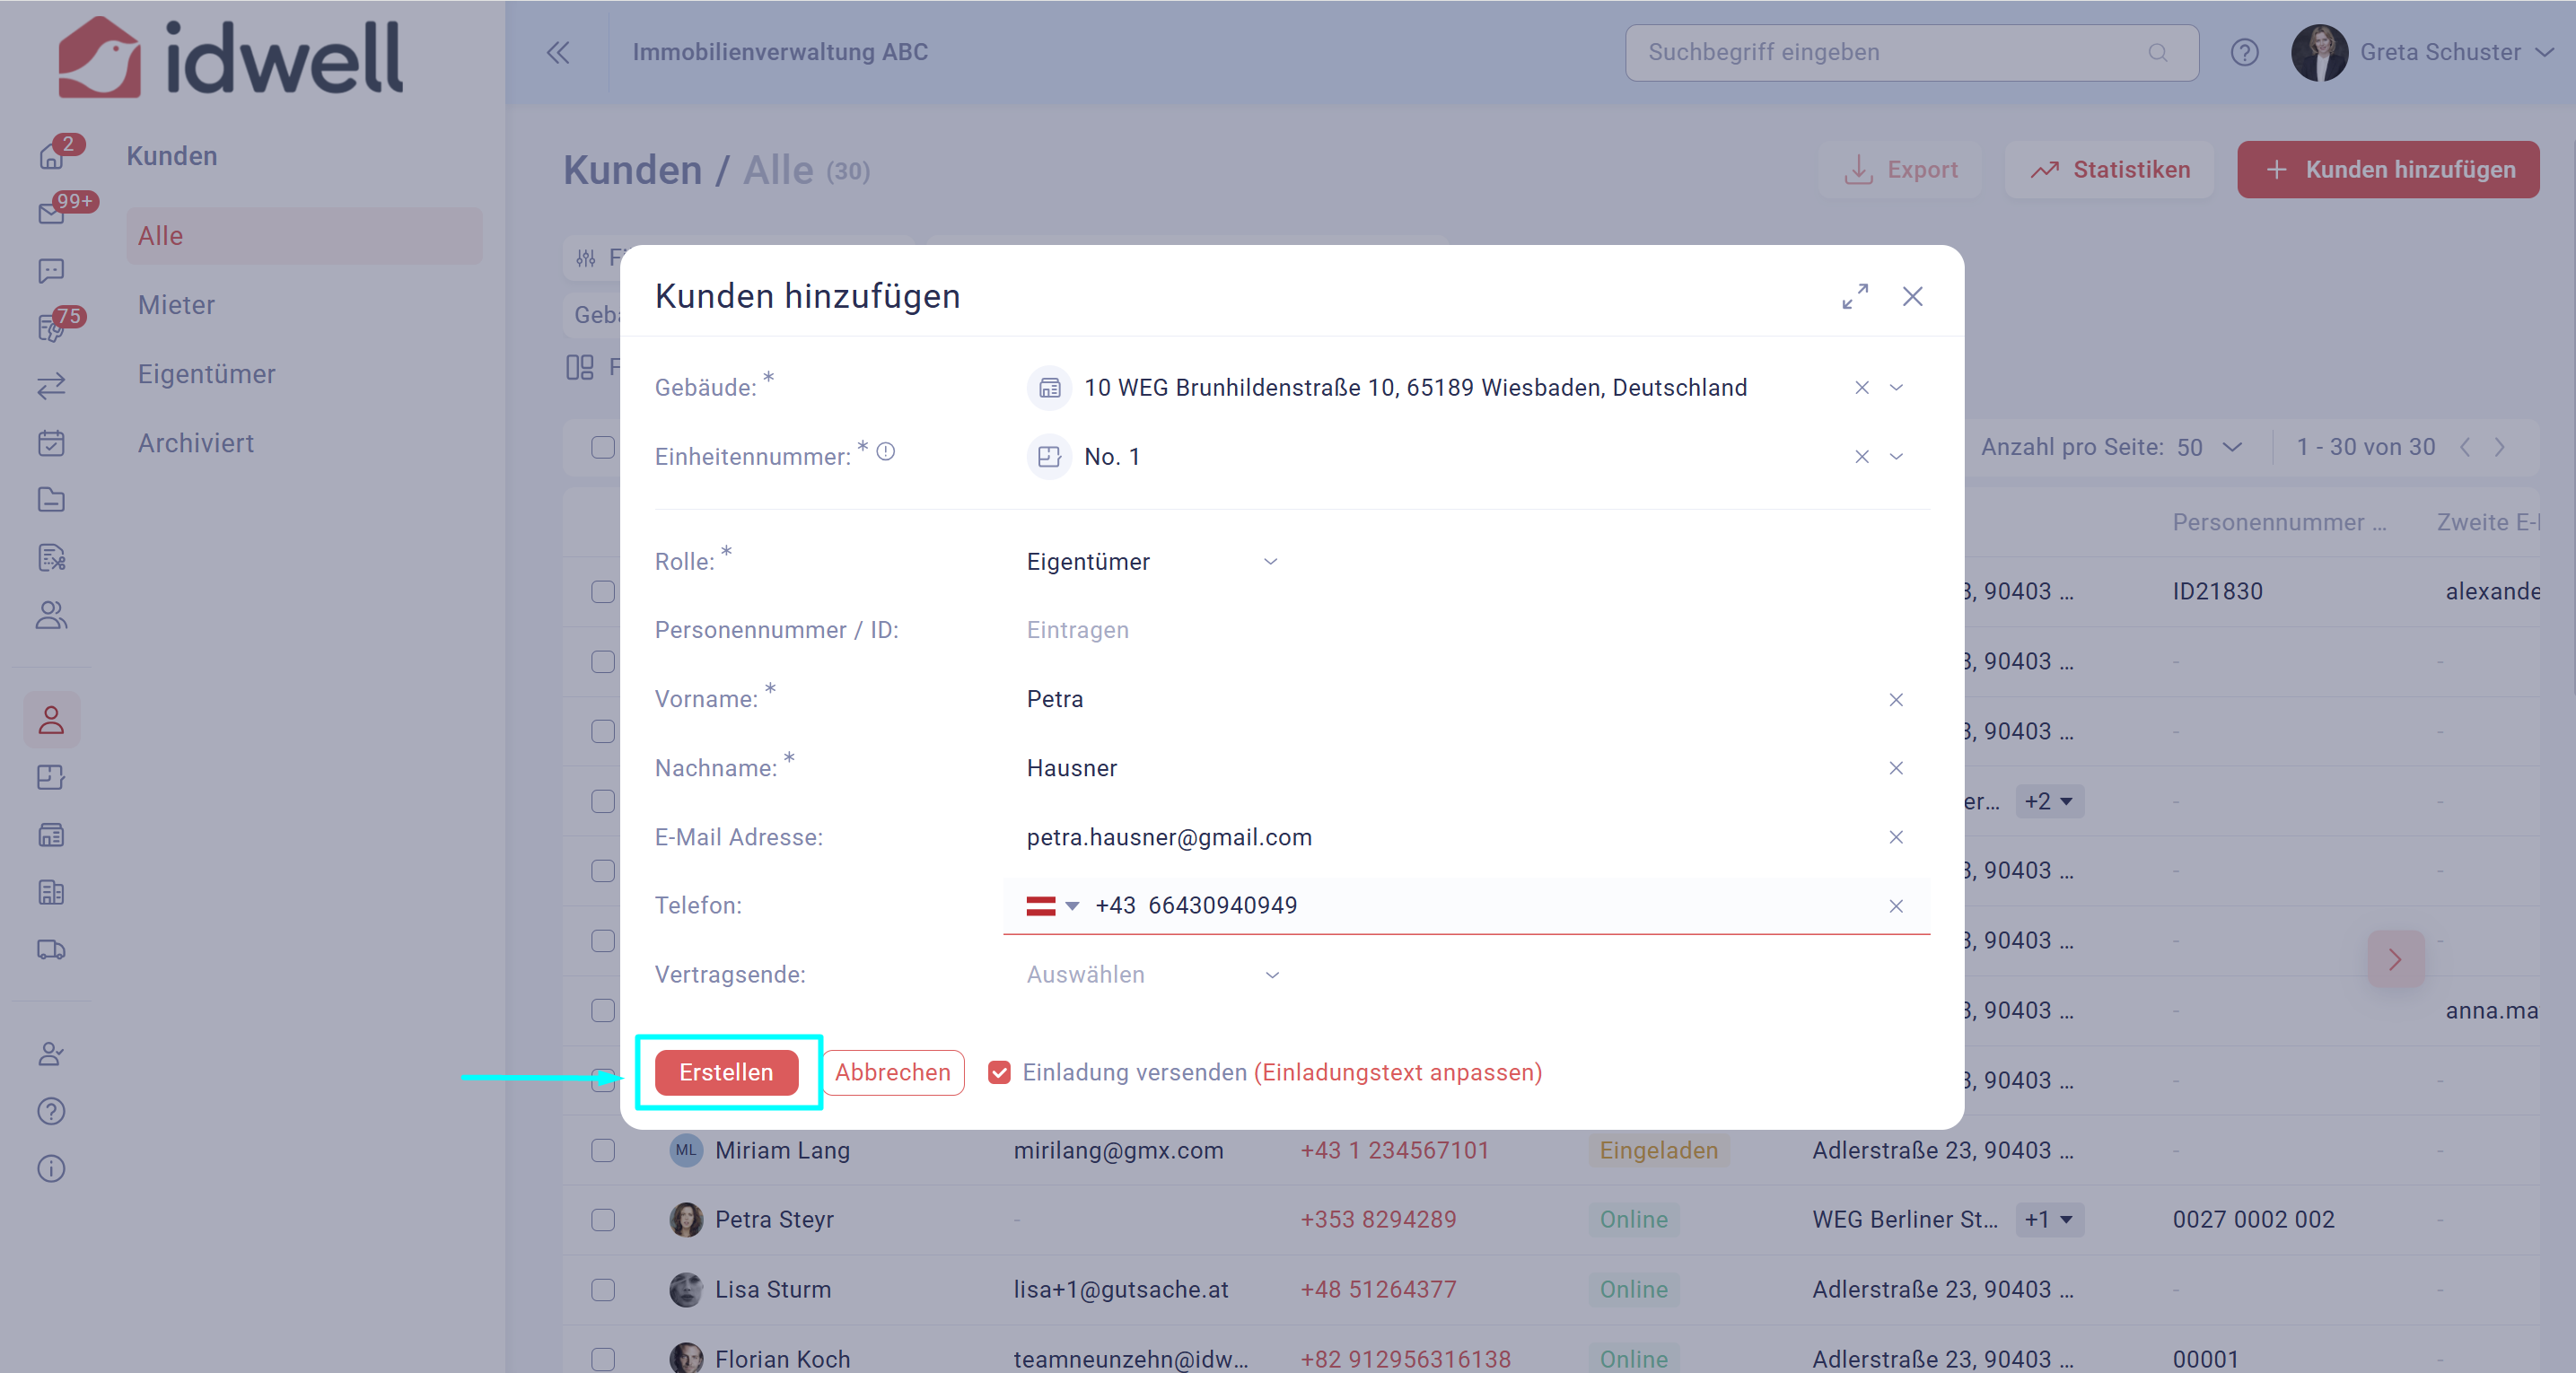Click the Statistiken button
This screenshot has width=2576, height=1373.
point(2109,170)
